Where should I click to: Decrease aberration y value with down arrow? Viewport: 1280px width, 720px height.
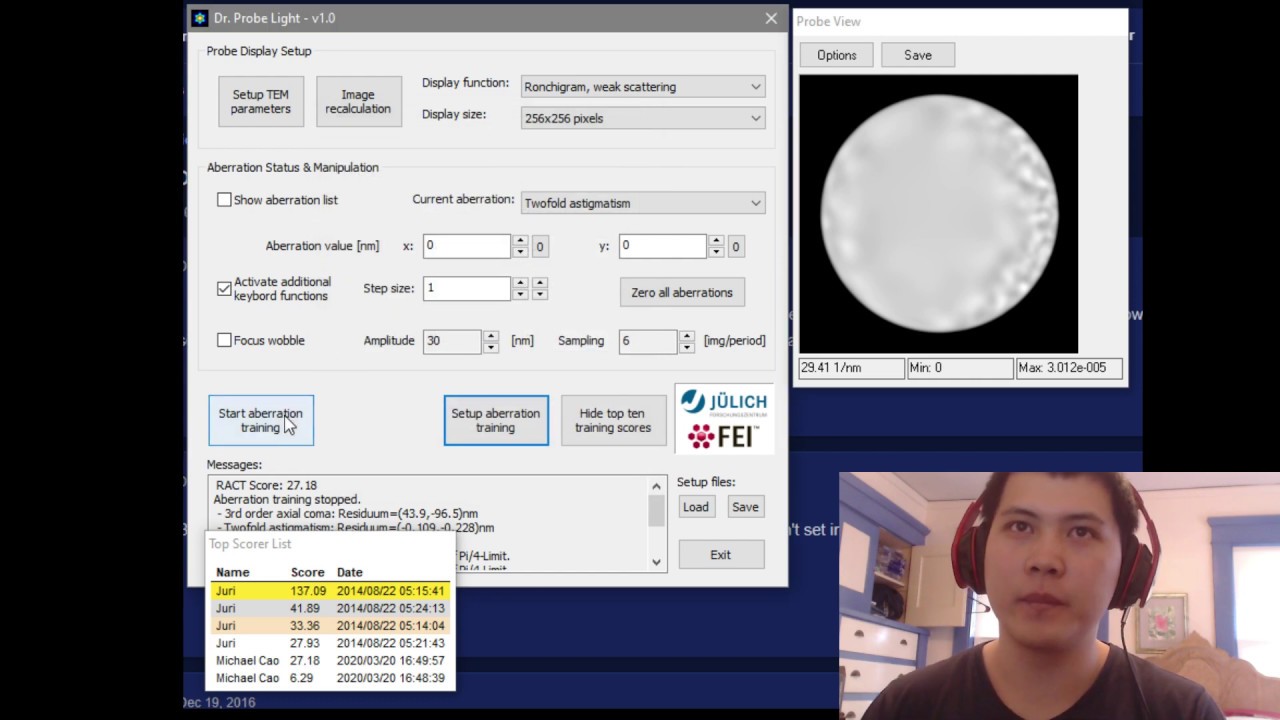pos(716,252)
